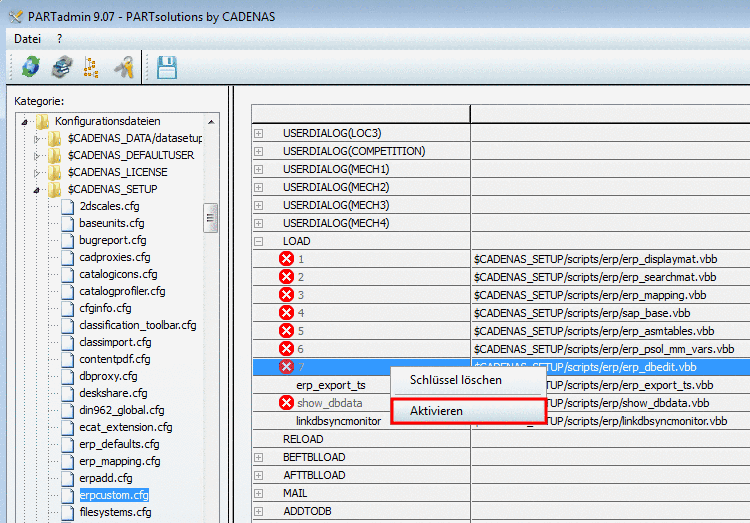Collapse the $CADENAS_SETUP tree node
Image resolution: width=750 pixels, height=523 pixels.
(x=36, y=190)
